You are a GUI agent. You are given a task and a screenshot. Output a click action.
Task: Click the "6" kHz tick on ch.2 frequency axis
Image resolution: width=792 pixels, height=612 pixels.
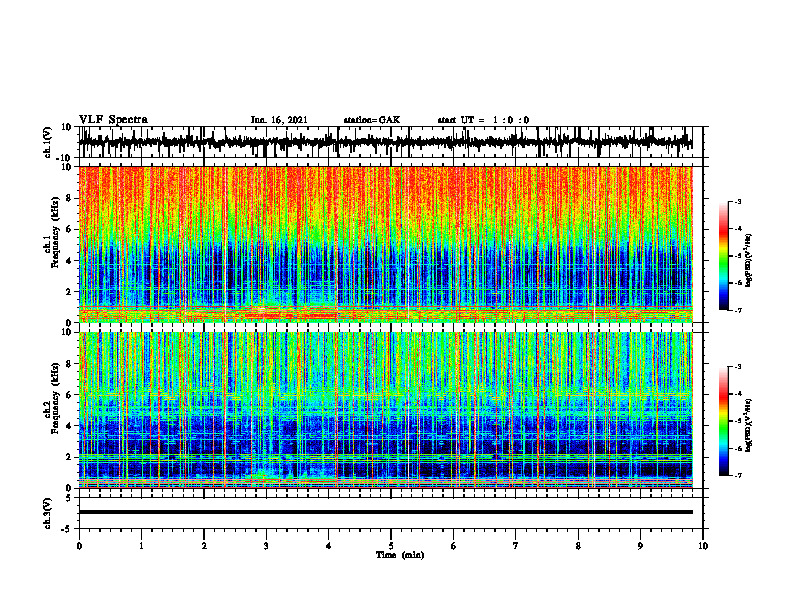[x=69, y=395]
